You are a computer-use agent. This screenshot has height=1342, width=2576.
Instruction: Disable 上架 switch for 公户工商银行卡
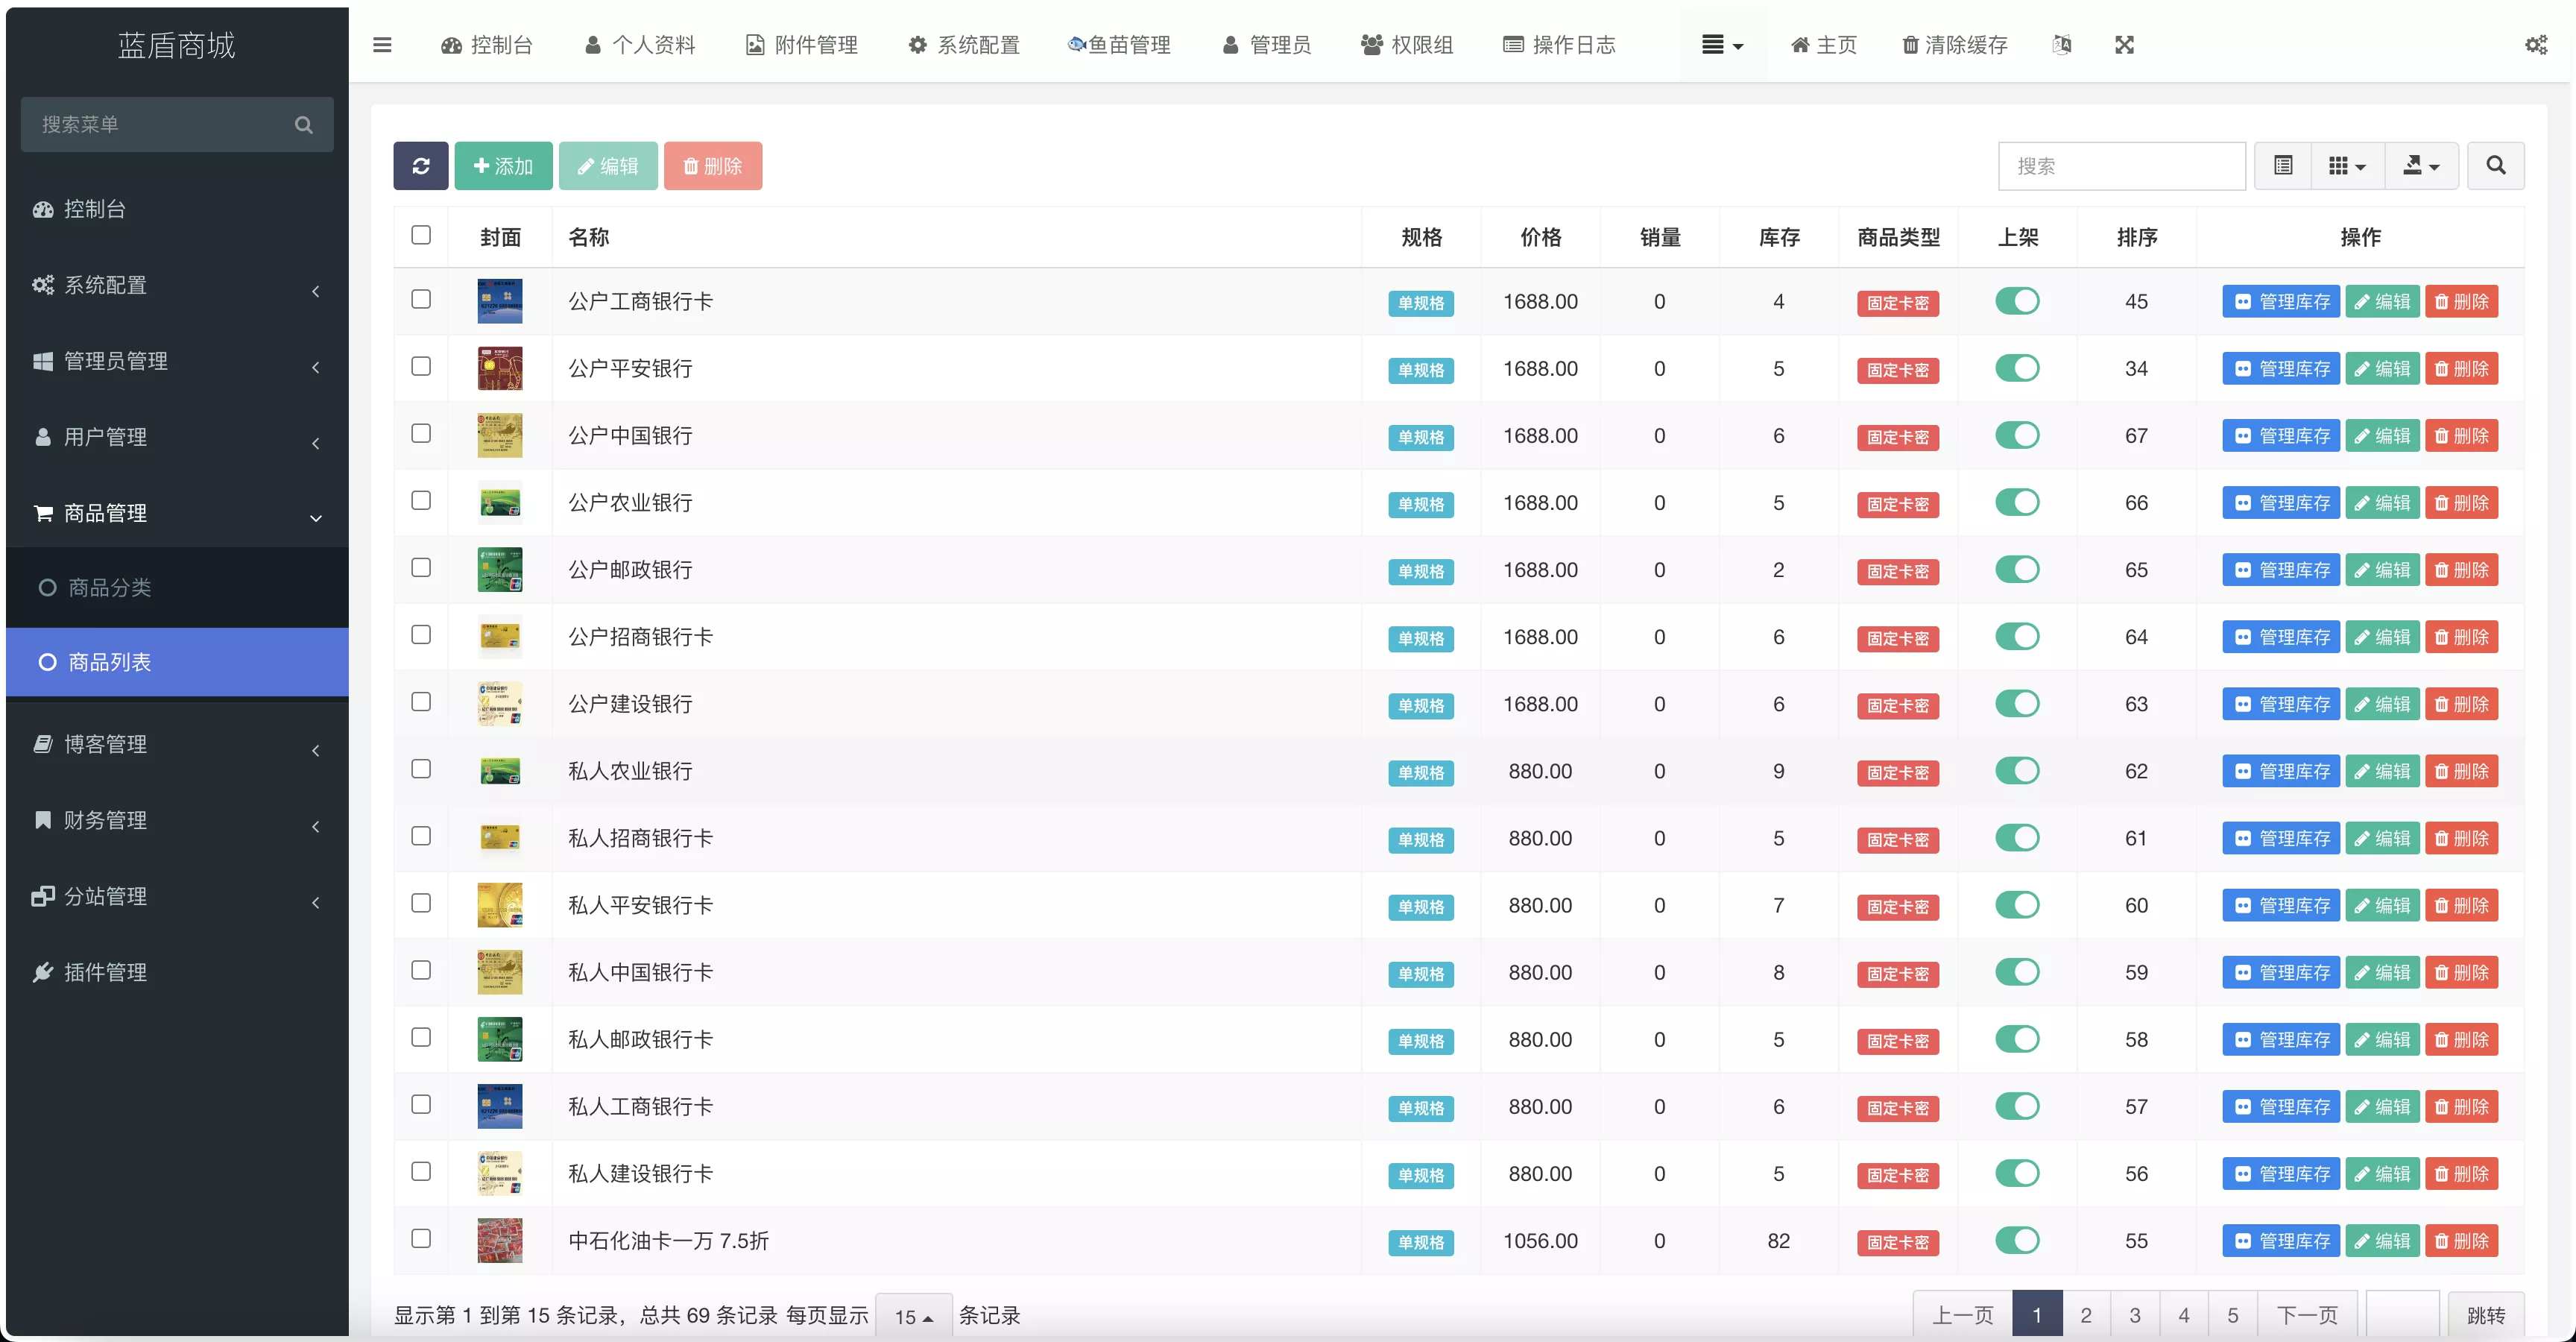2018,301
